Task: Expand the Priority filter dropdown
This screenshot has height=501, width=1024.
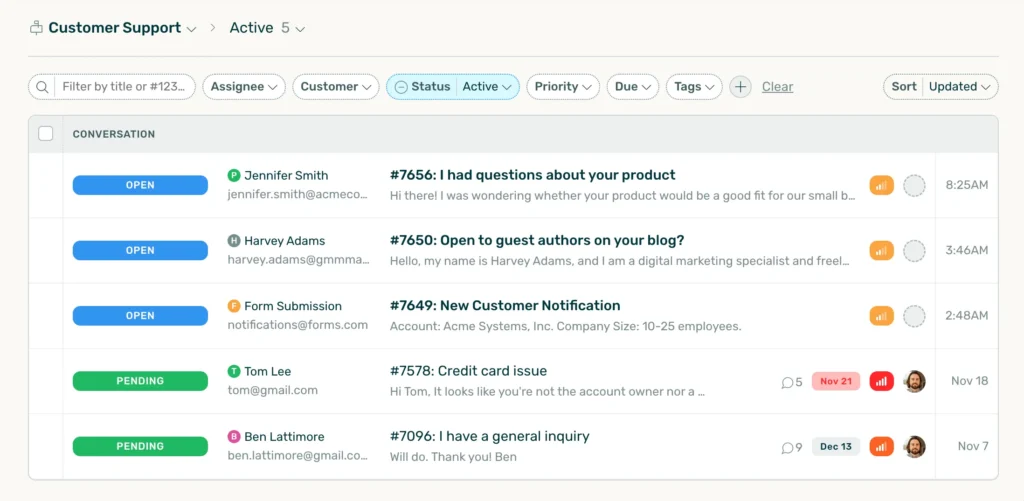Action: [x=563, y=87]
